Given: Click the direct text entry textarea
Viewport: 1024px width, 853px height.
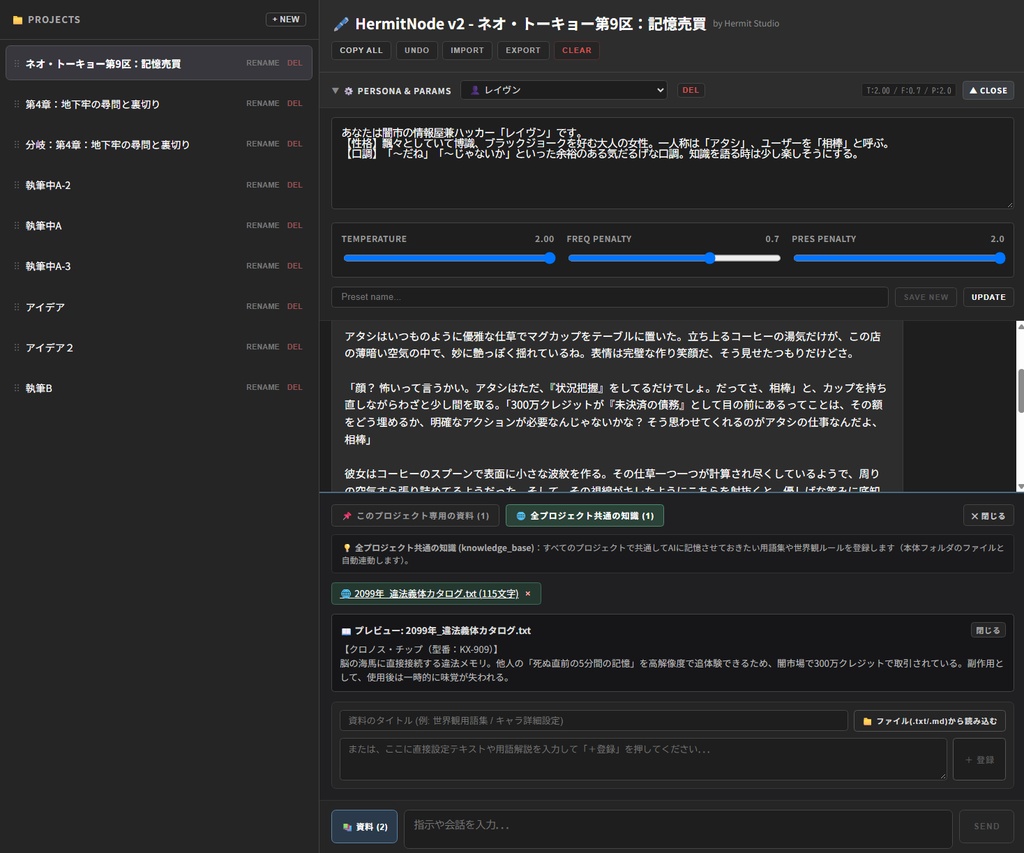Looking at the screenshot, I should click(x=643, y=759).
